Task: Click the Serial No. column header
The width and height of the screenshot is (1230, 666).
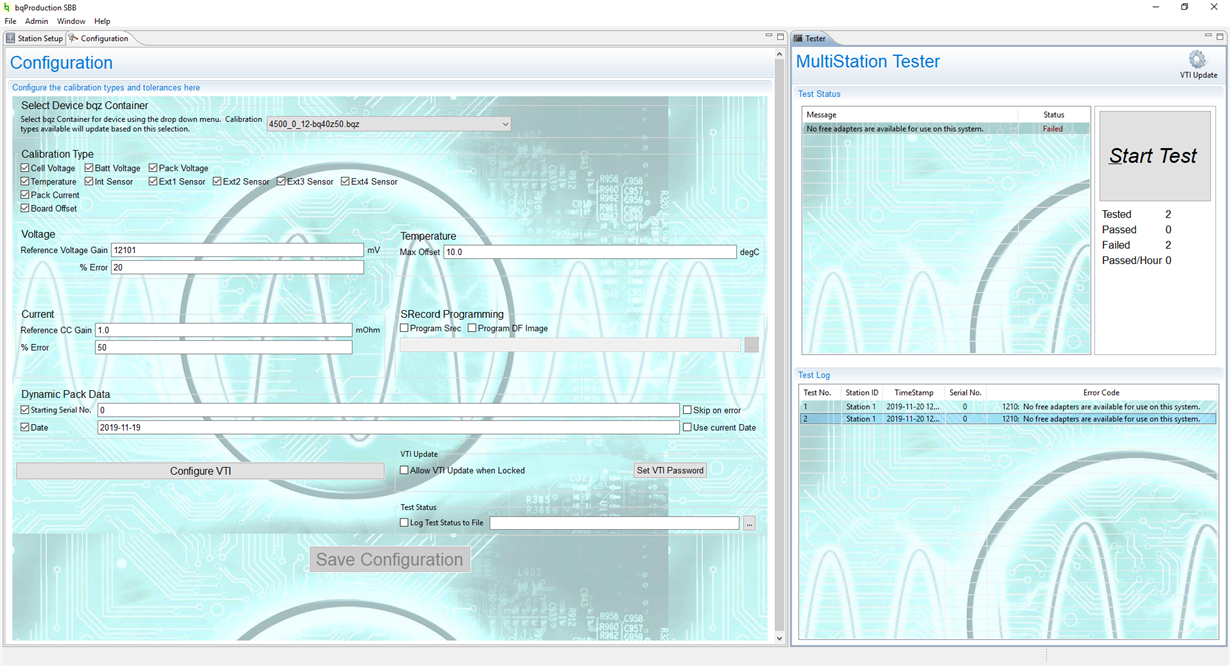Action: 965,393
